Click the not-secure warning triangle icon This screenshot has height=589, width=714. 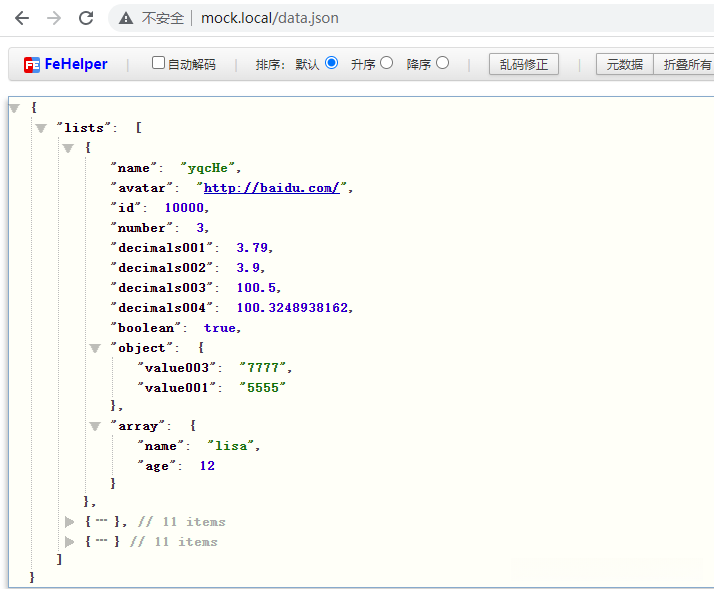coord(126,18)
